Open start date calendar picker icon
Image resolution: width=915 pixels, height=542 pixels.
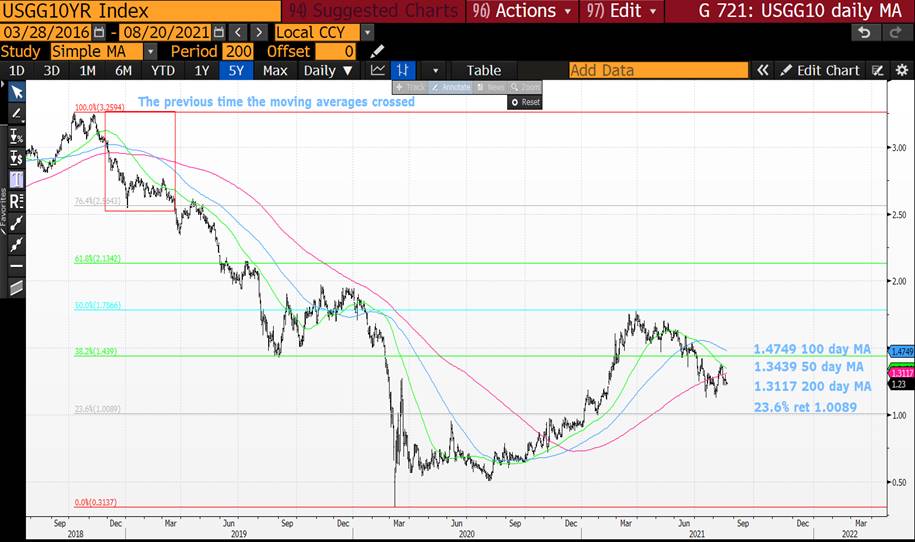100,32
